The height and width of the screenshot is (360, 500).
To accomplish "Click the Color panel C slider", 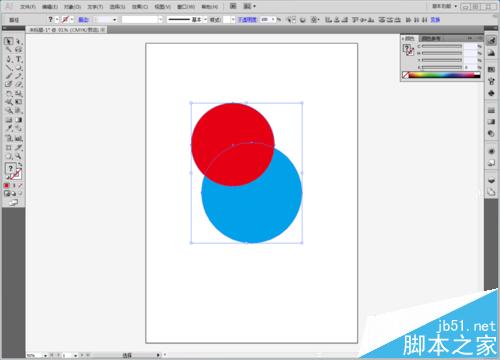I will (442, 46).
